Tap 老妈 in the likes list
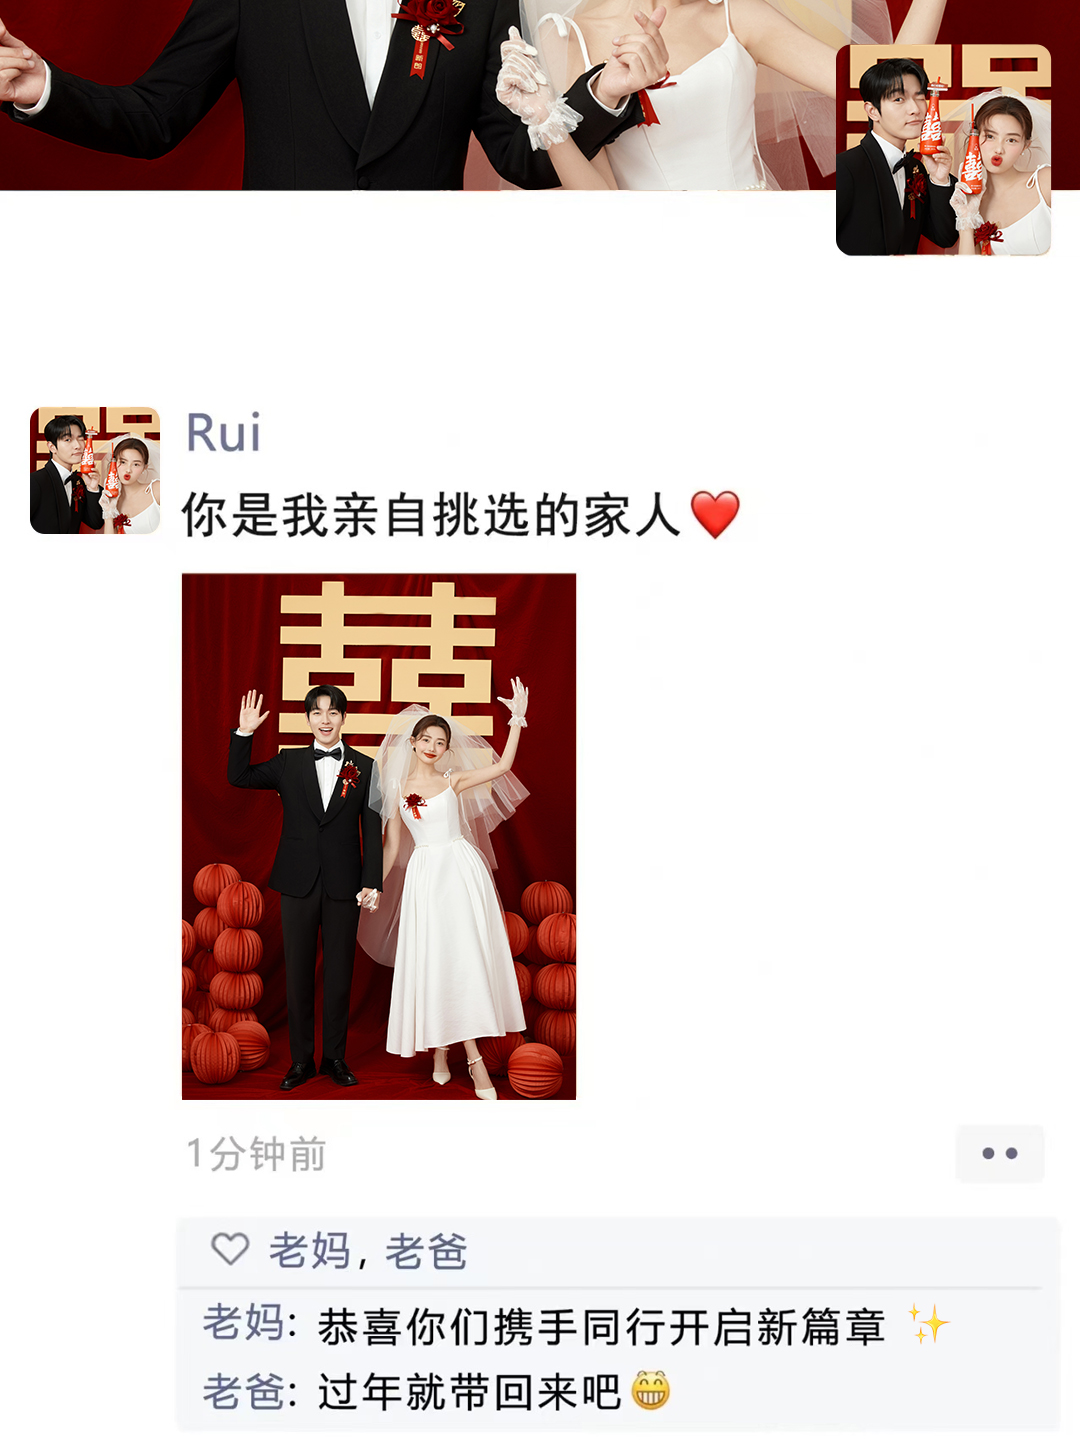This screenshot has width=1080, height=1440. pyautogui.click(x=309, y=1251)
